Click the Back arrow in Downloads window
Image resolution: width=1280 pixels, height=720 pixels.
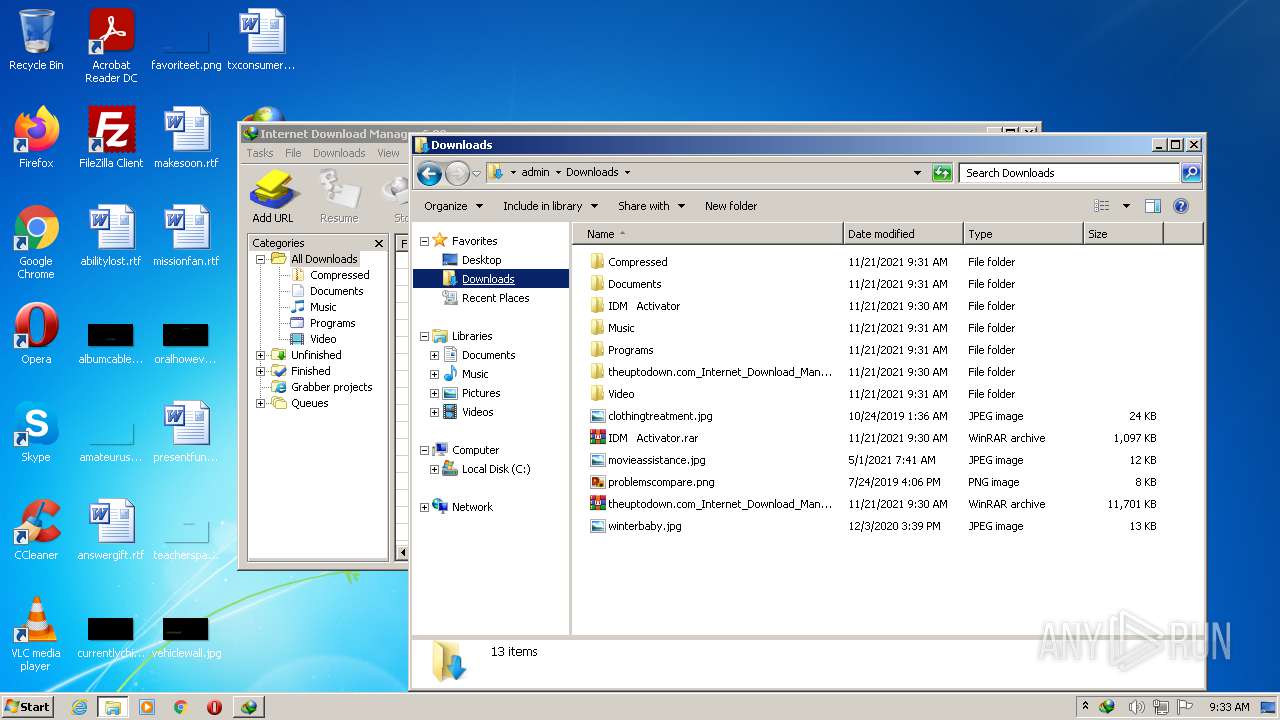tap(430, 173)
